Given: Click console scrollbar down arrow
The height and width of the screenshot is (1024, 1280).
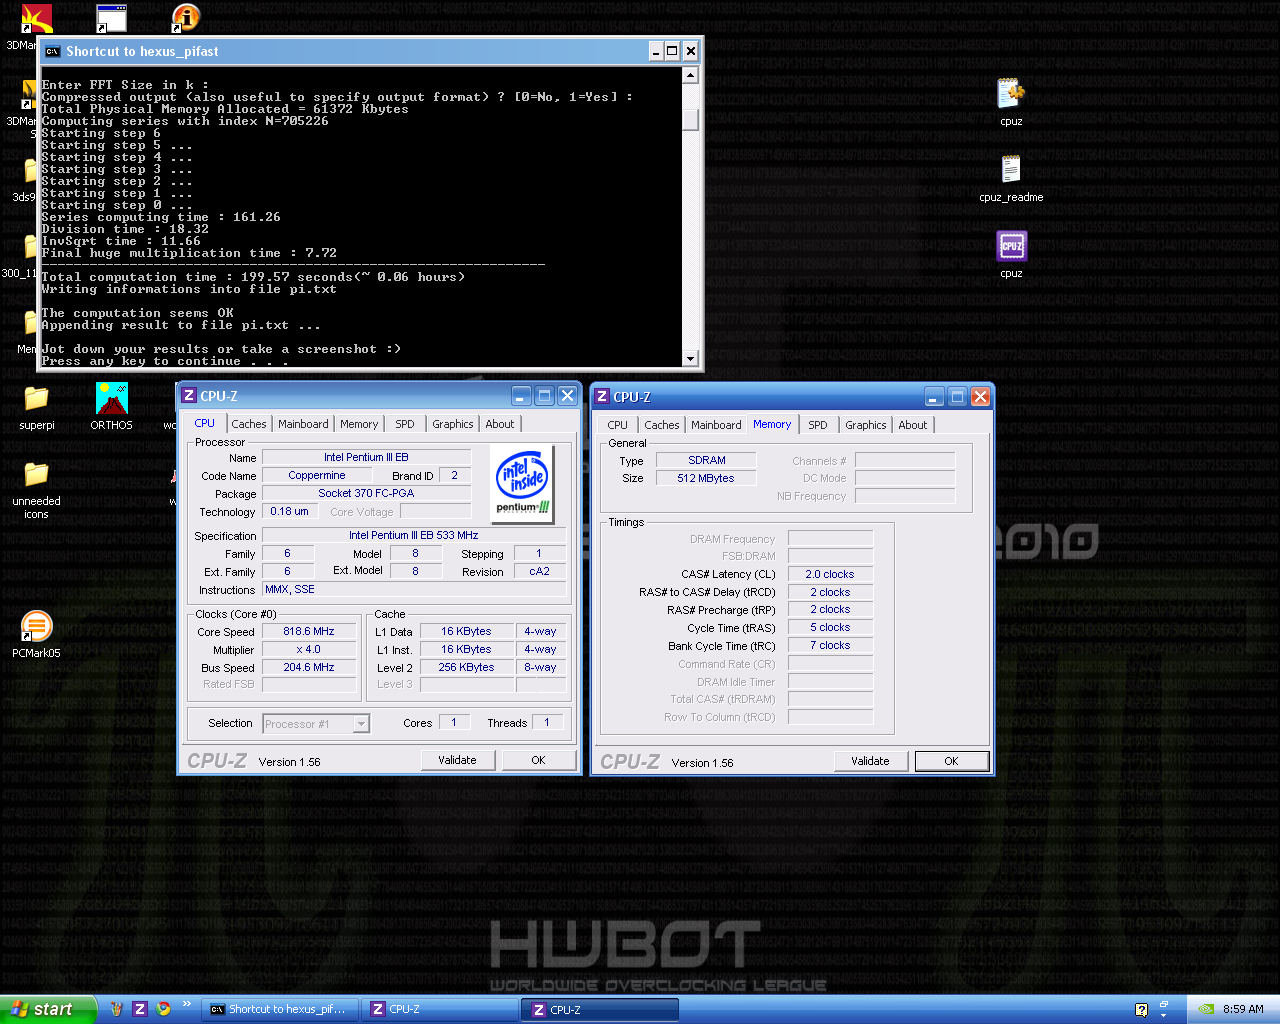Looking at the screenshot, I should [x=690, y=358].
